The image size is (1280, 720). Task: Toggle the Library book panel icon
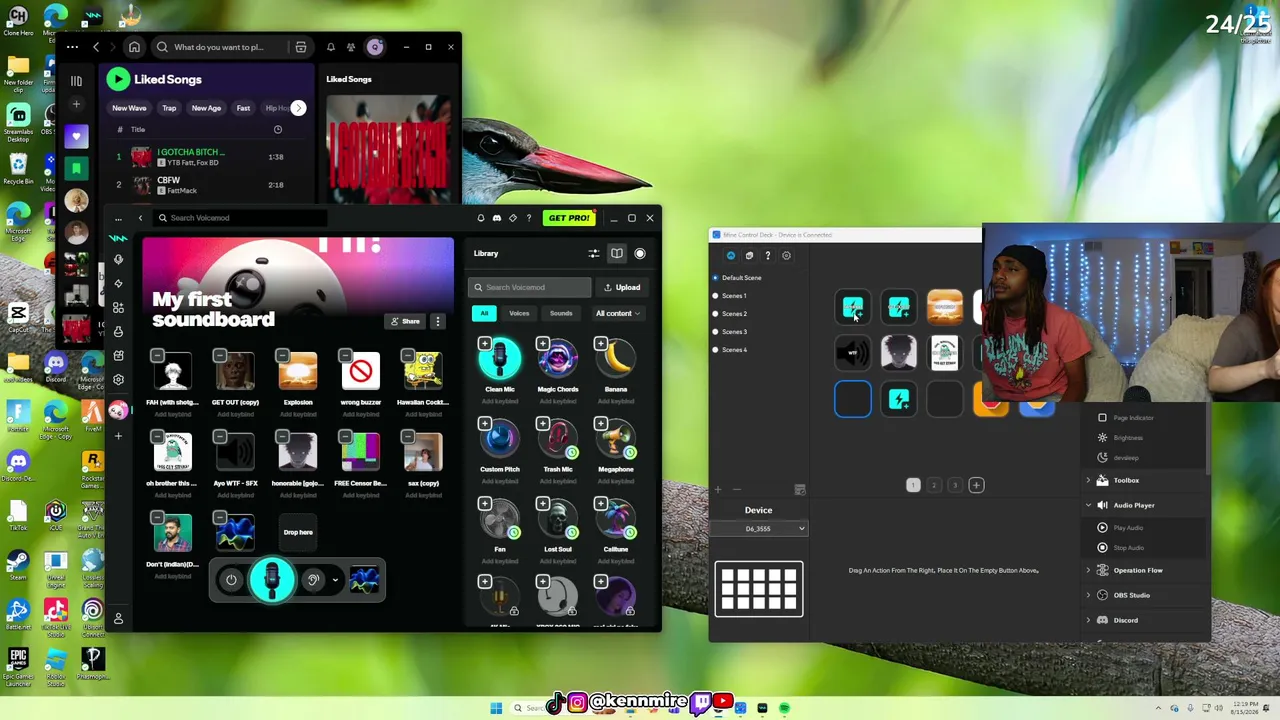617,254
